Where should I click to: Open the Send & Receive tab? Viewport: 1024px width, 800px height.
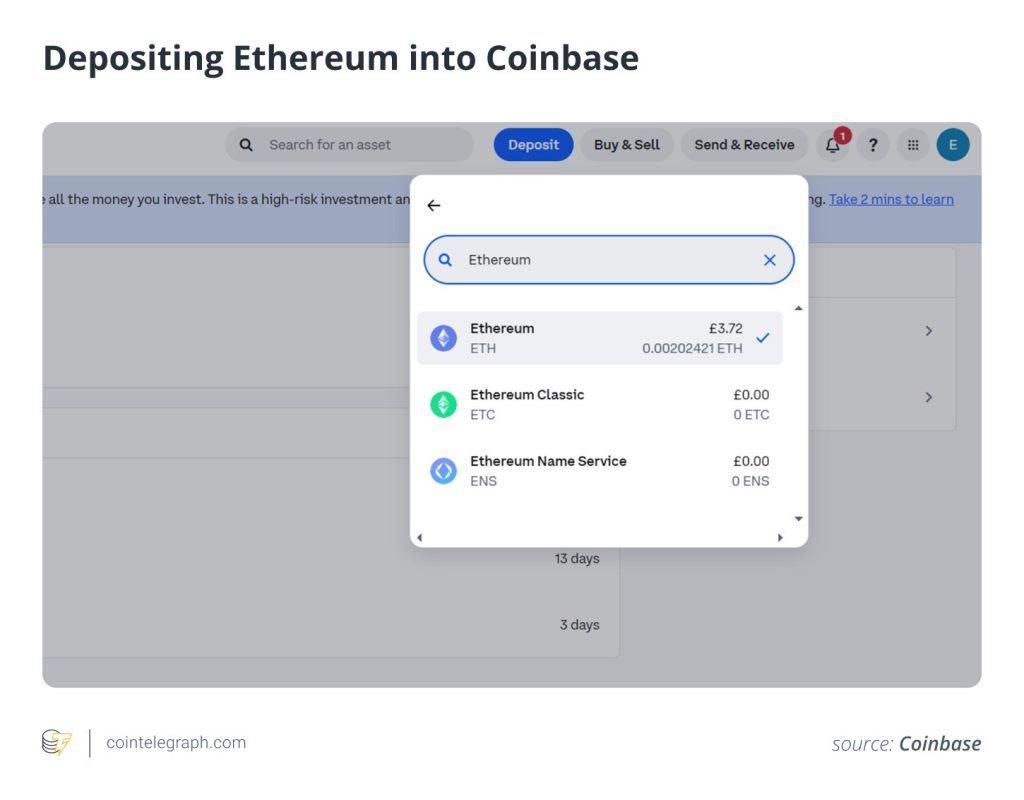[x=744, y=145]
